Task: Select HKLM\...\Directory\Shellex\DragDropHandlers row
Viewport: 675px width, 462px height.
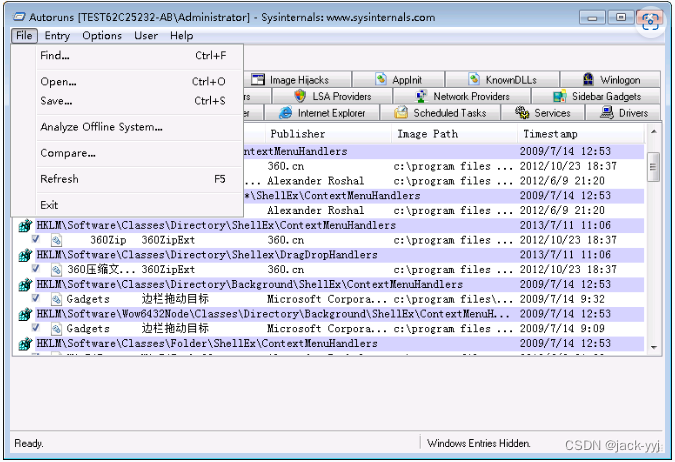Action: 331,255
